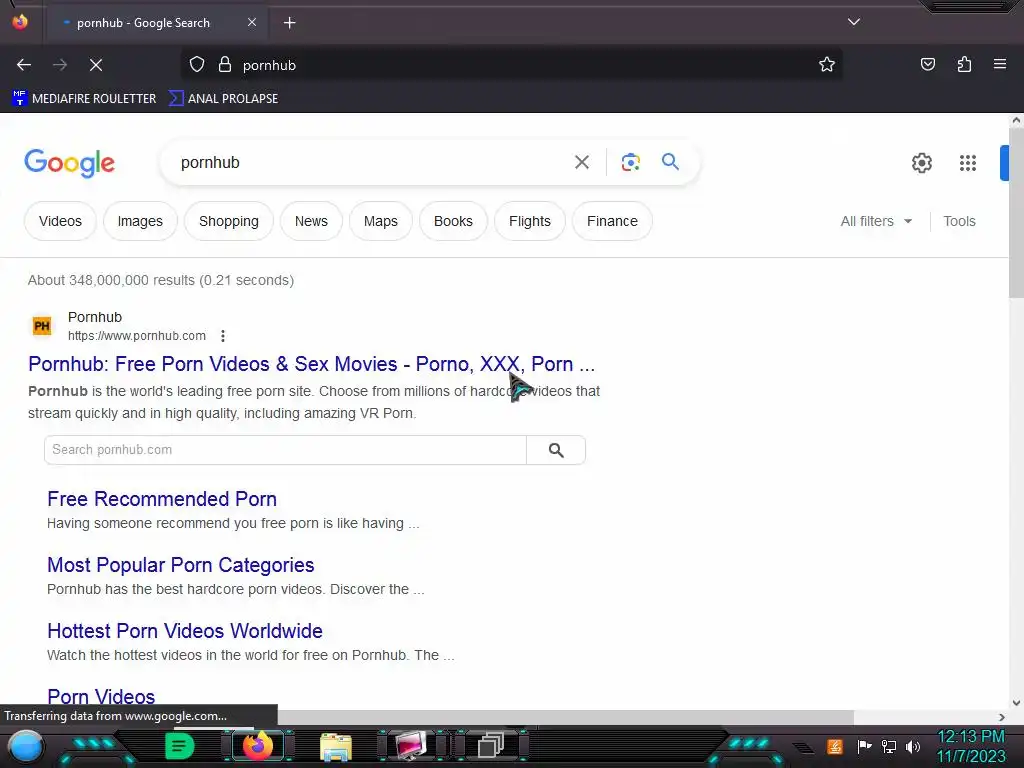Click the blue magnifier Google search button
Viewport: 1024px width, 768px height.
pos(670,161)
